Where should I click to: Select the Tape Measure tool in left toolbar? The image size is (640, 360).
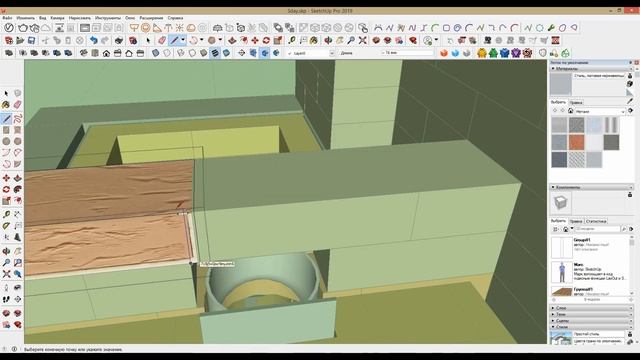[6, 214]
